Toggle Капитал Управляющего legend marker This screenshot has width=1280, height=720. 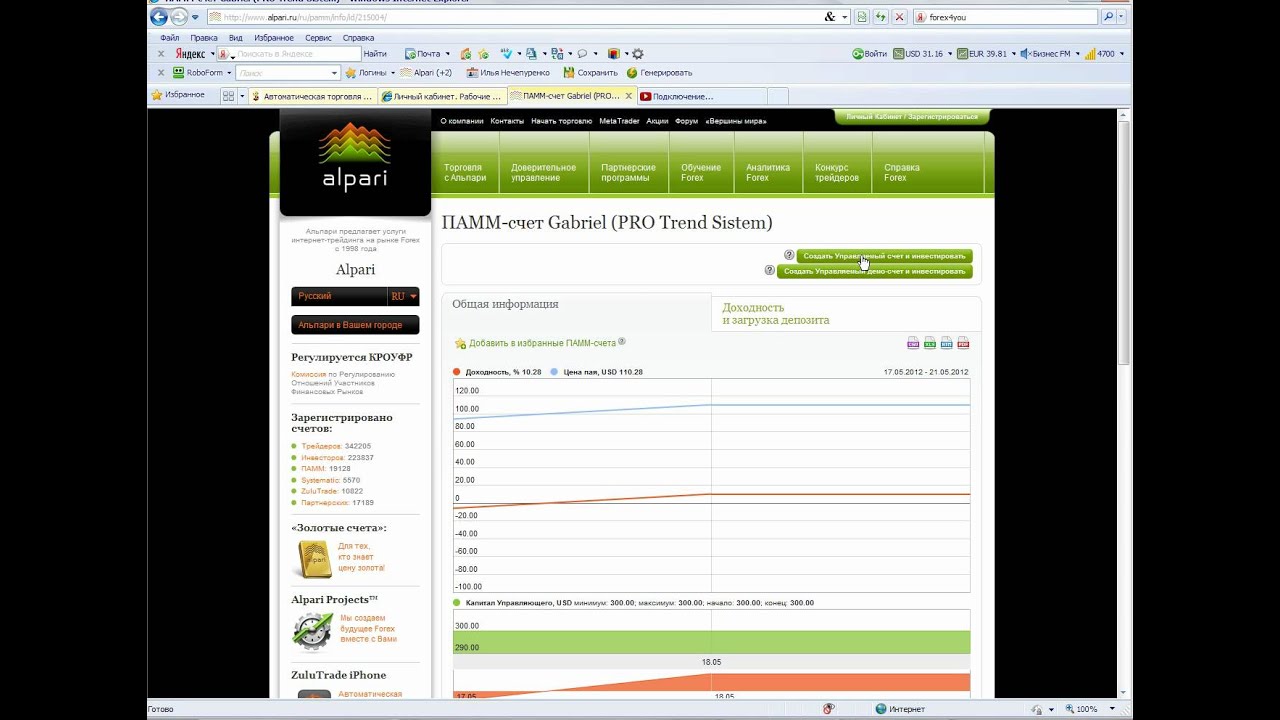click(457, 603)
